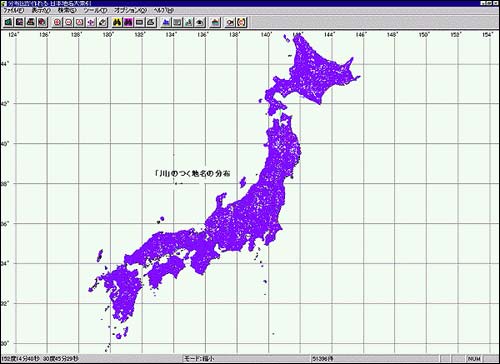Open the 表示(V) menu
The height and width of the screenshot is (364, 500).
tap(41, 10)
